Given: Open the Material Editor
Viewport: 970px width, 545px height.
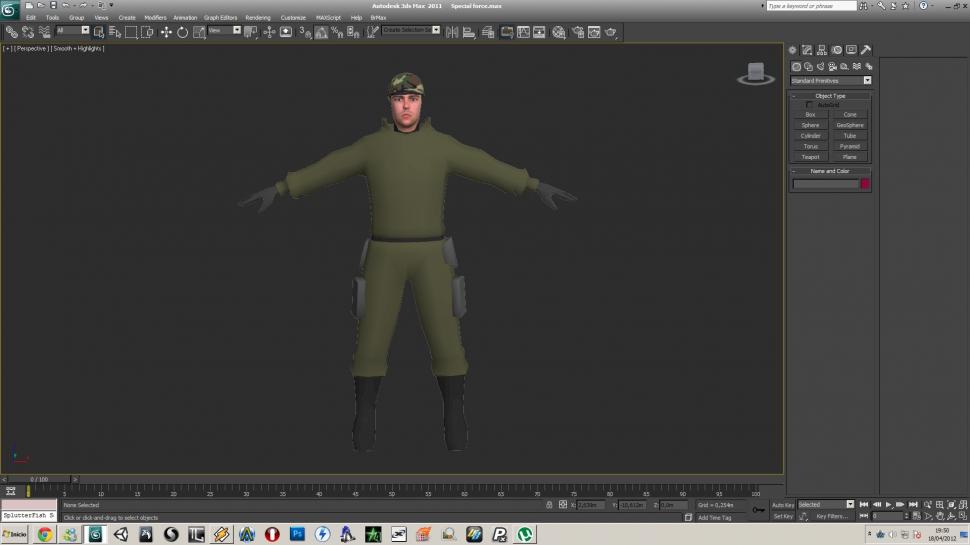Looking at the screenshot, I should click(559, 32).
